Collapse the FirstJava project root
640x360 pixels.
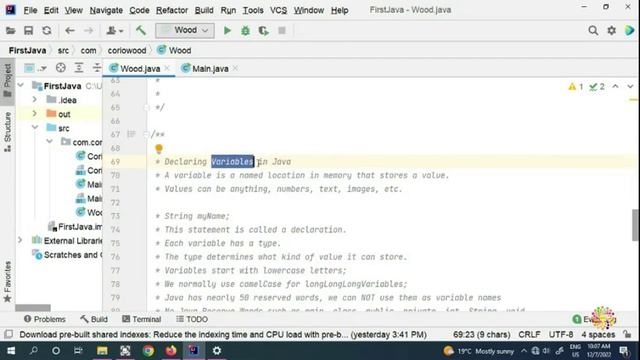[20, 86]
